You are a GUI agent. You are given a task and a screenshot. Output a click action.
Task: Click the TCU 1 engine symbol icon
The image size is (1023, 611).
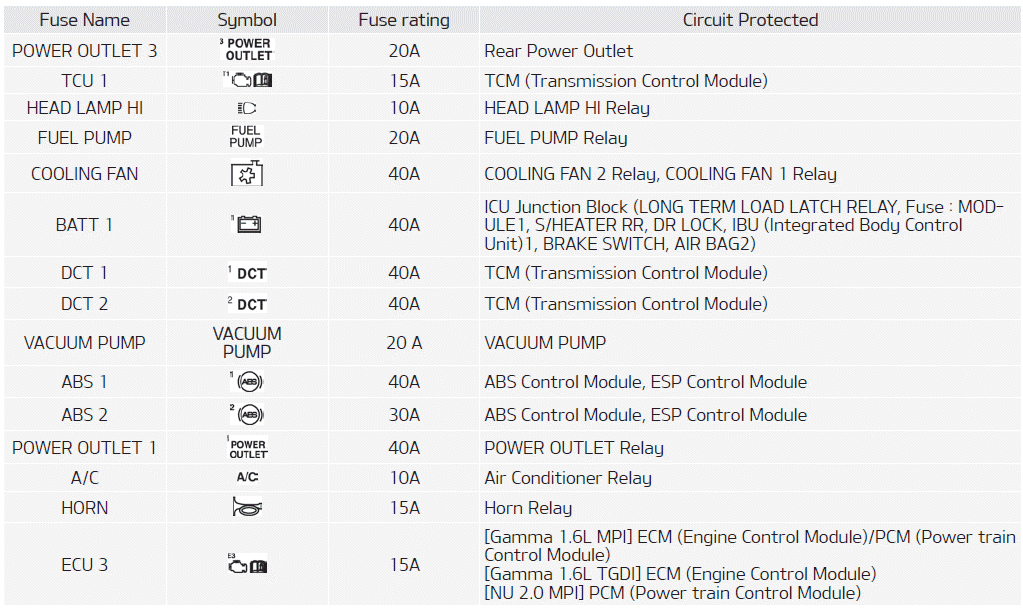point(247,80)
